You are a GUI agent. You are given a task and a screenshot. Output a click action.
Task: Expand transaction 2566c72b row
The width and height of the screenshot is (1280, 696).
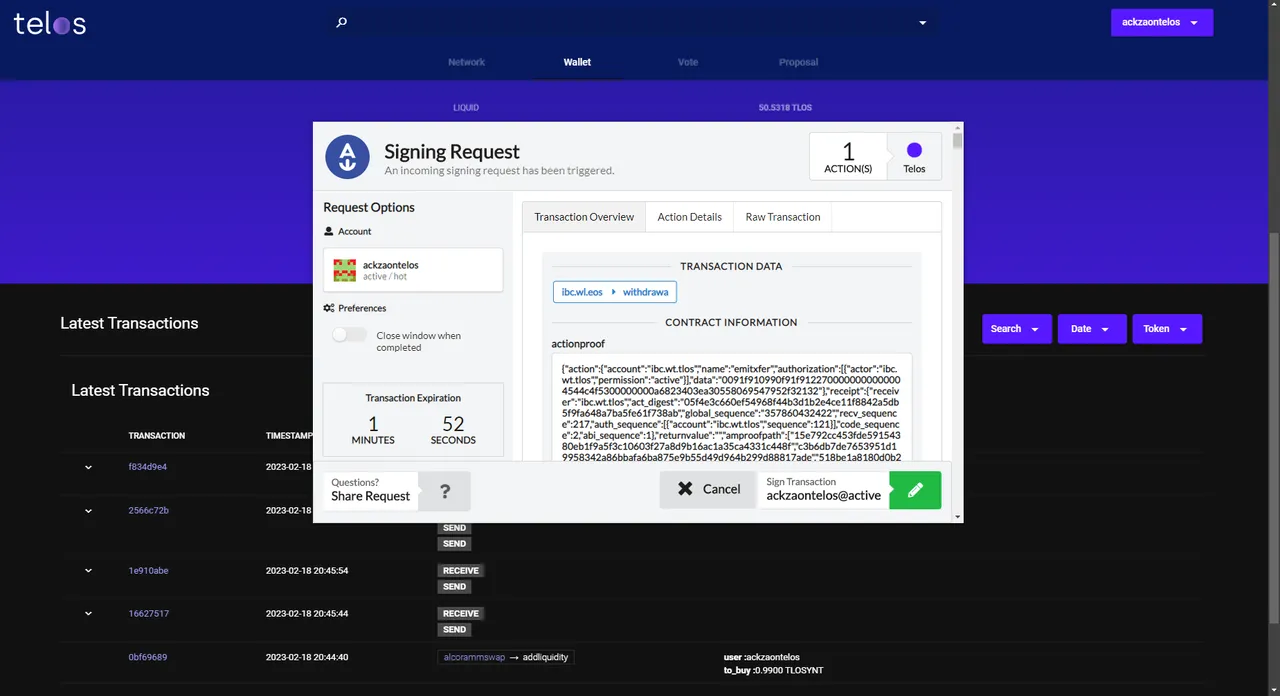88,511
